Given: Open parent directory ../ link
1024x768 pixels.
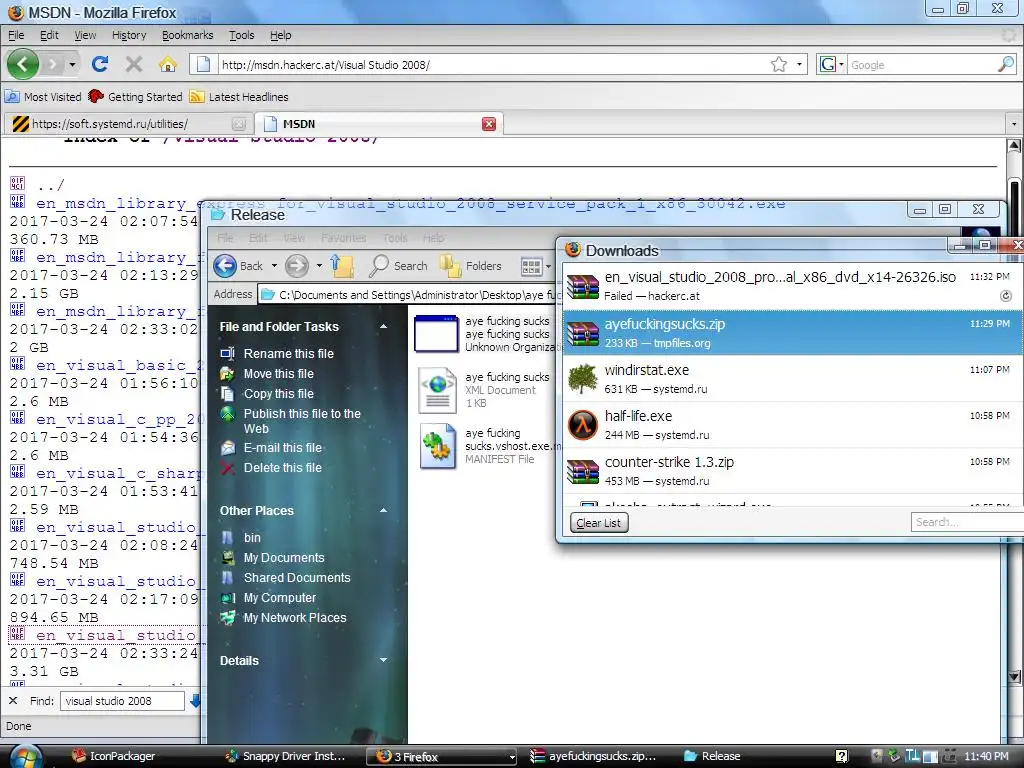Looking at the screenshot, I should [50, 186].
